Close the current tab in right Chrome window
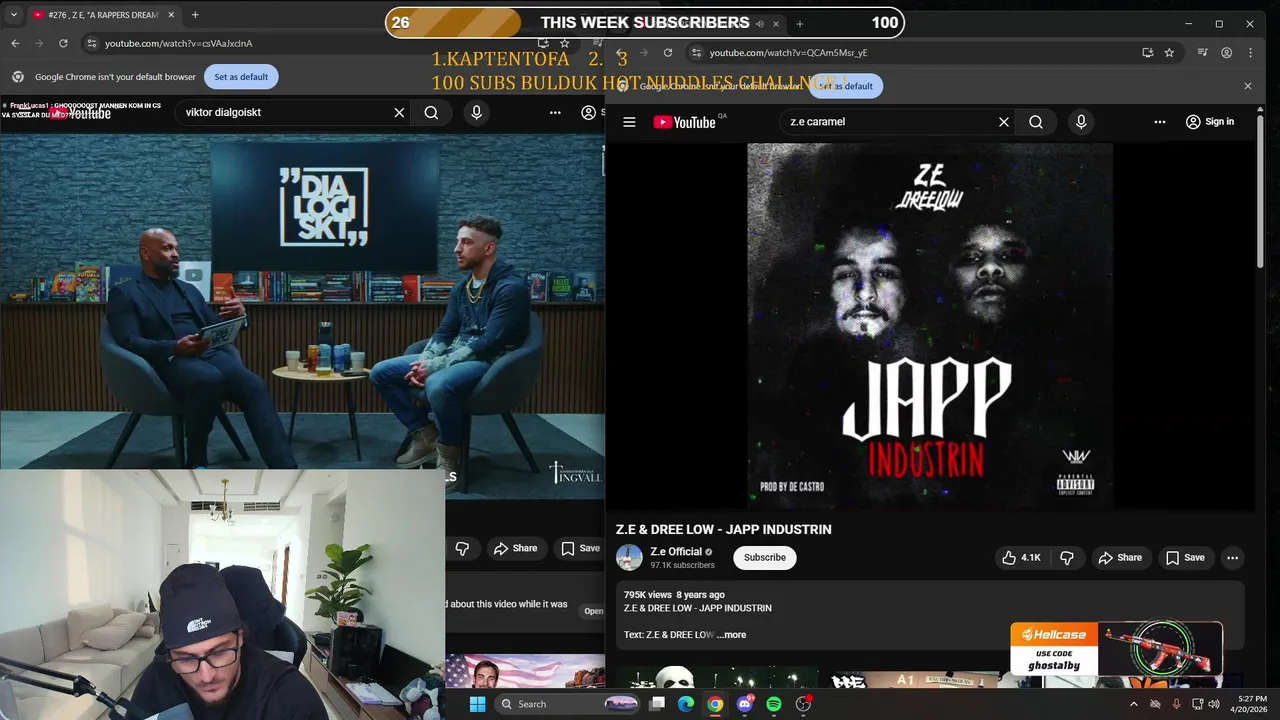This screenshot has width=1280, height=720. coord(775,23)
